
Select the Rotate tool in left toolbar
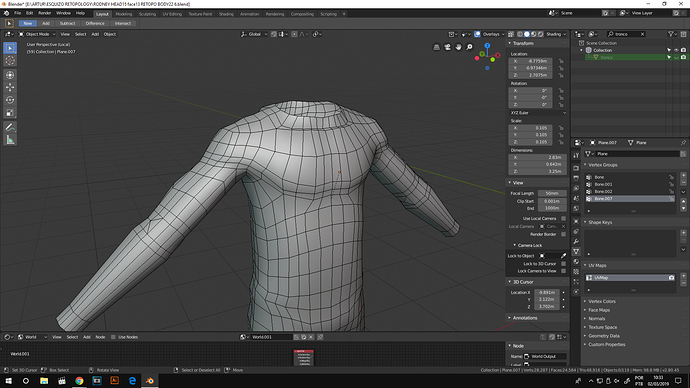[10, 100]
